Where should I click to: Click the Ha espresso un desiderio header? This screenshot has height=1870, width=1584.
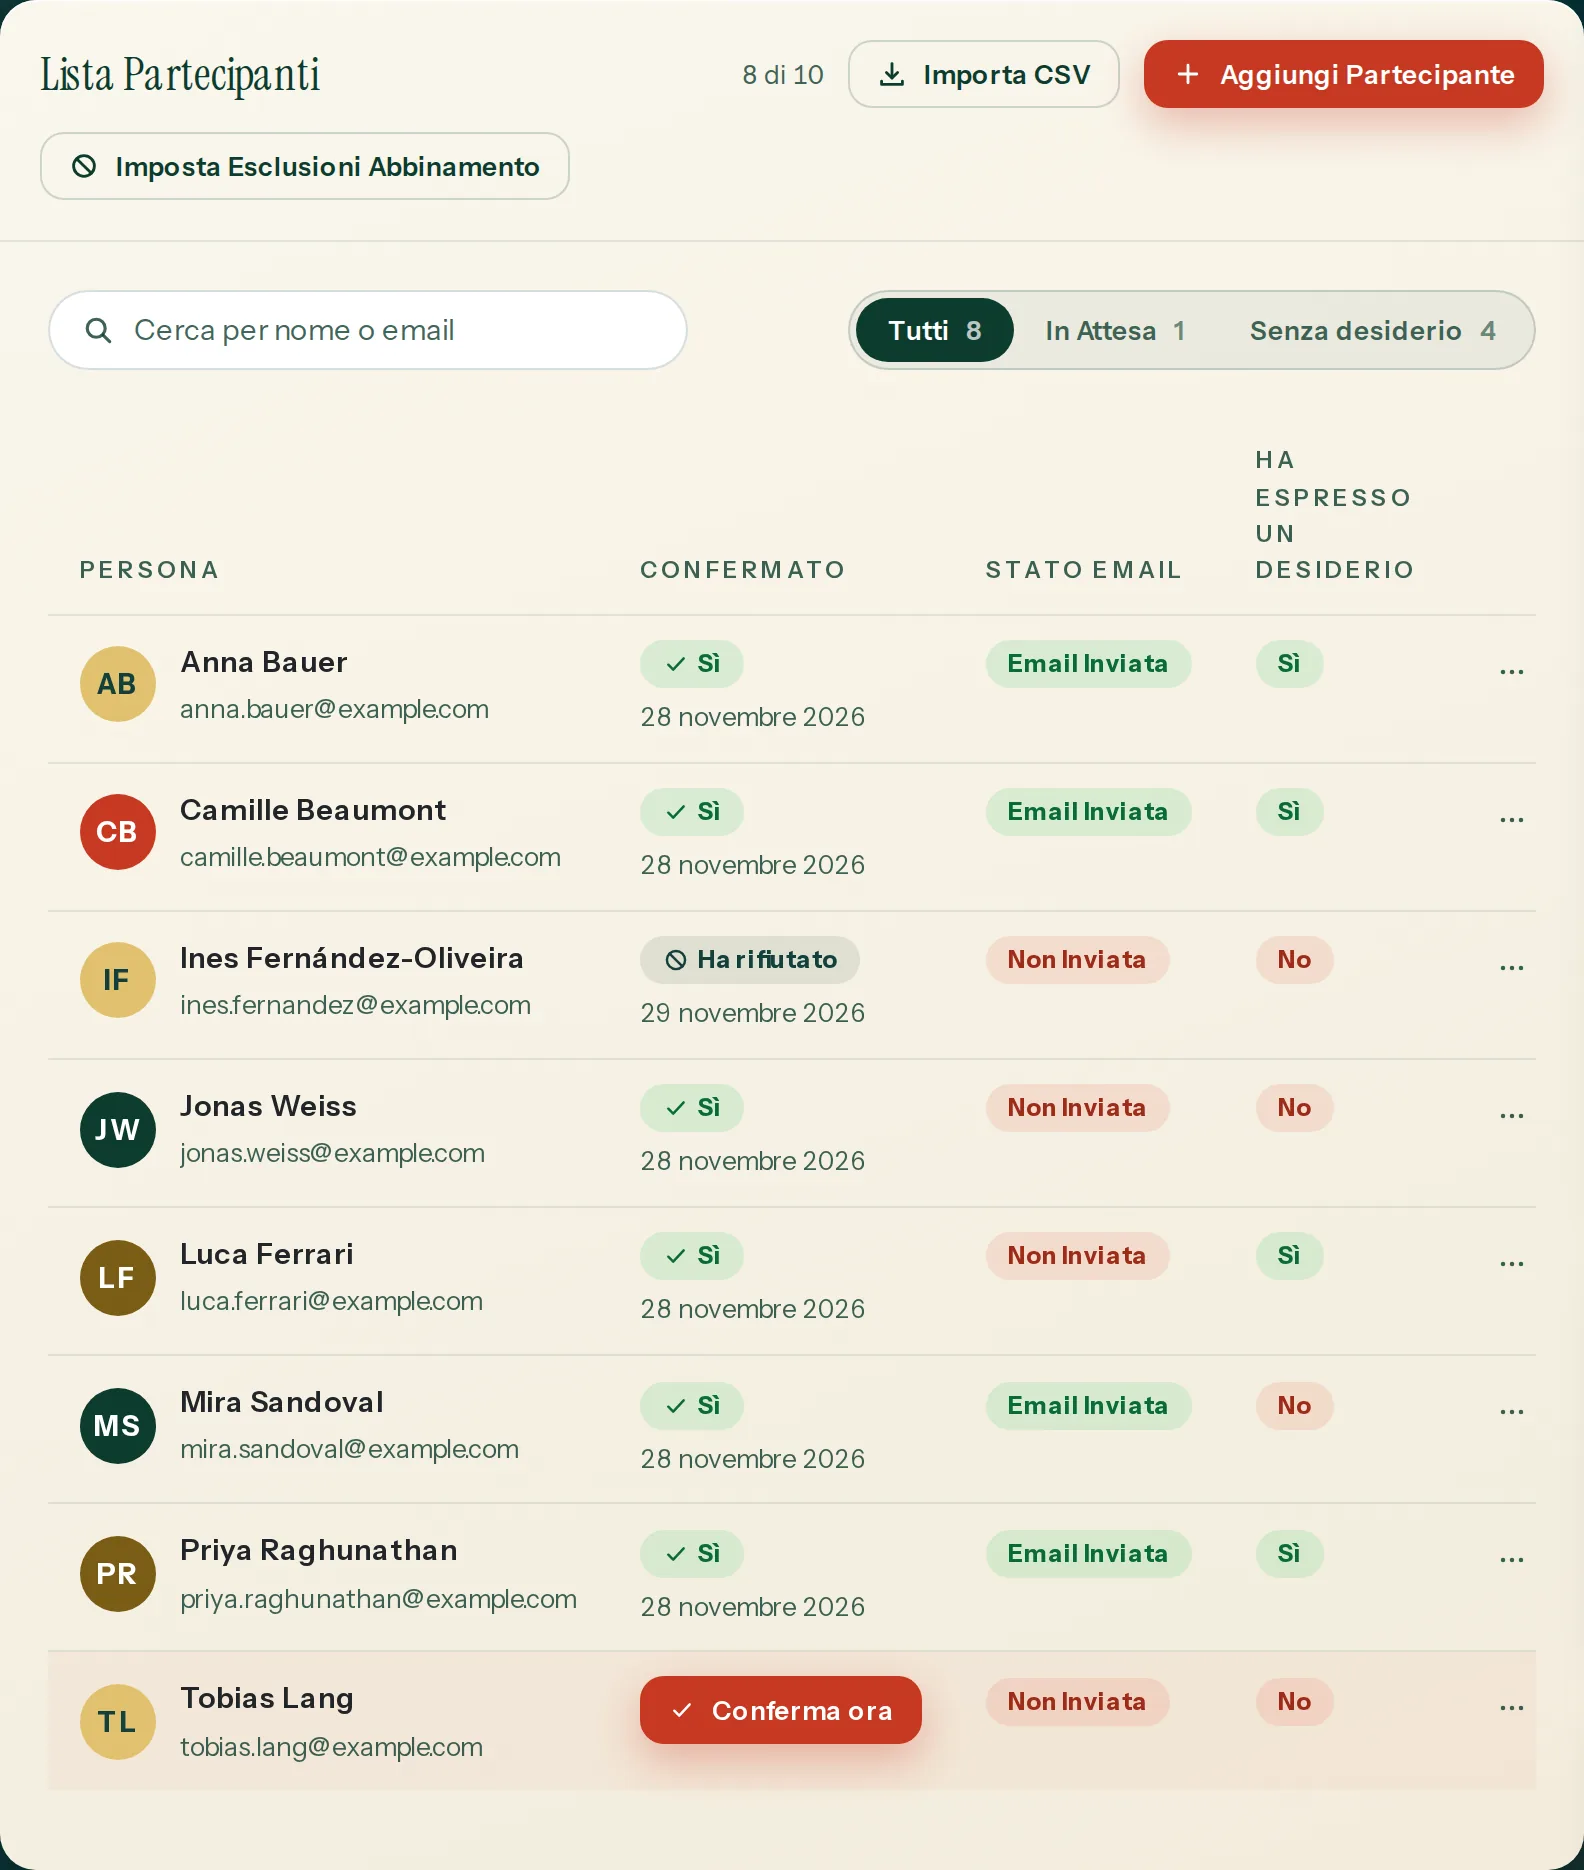click(x=1335, y=515)
